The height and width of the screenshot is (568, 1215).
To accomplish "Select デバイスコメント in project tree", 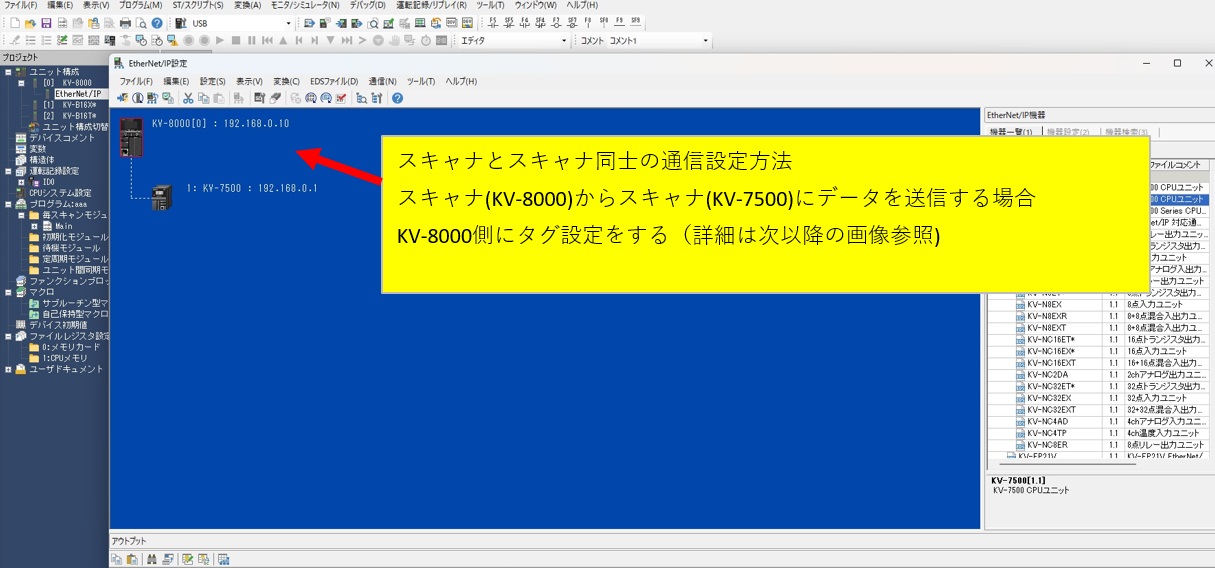I will pyautogui.click(x=60, y=138).
